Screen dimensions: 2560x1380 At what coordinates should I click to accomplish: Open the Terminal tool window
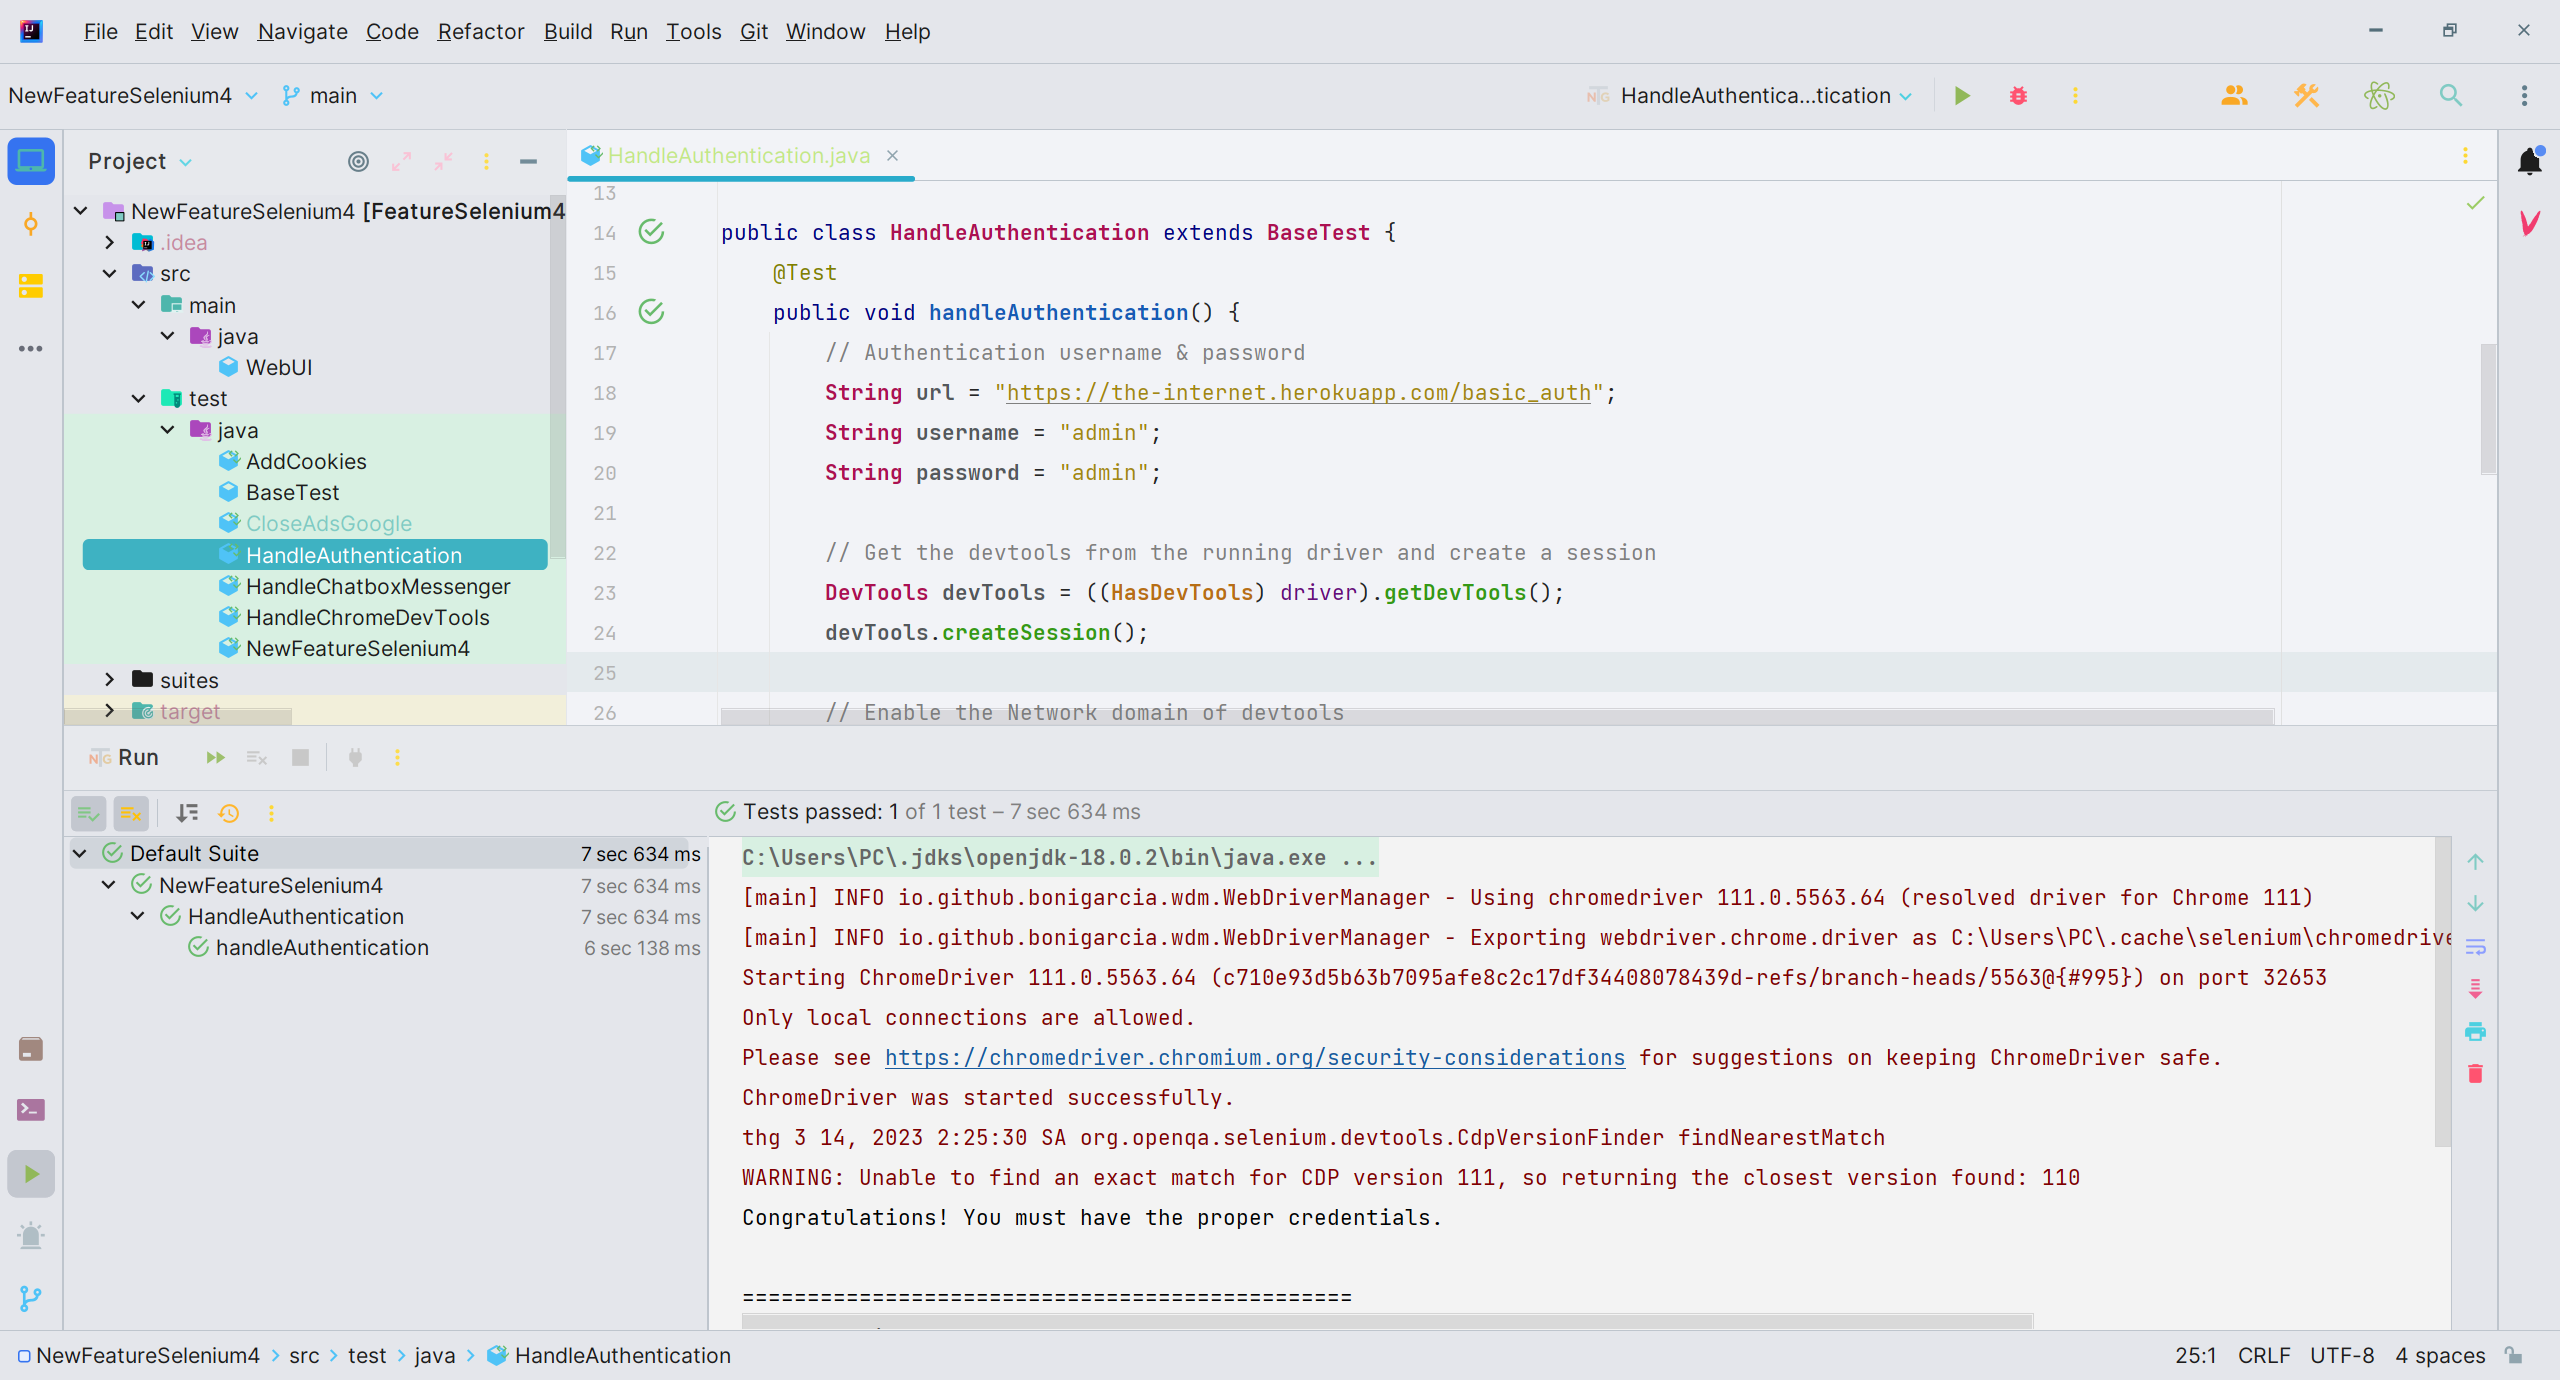tap(31, 1110)
